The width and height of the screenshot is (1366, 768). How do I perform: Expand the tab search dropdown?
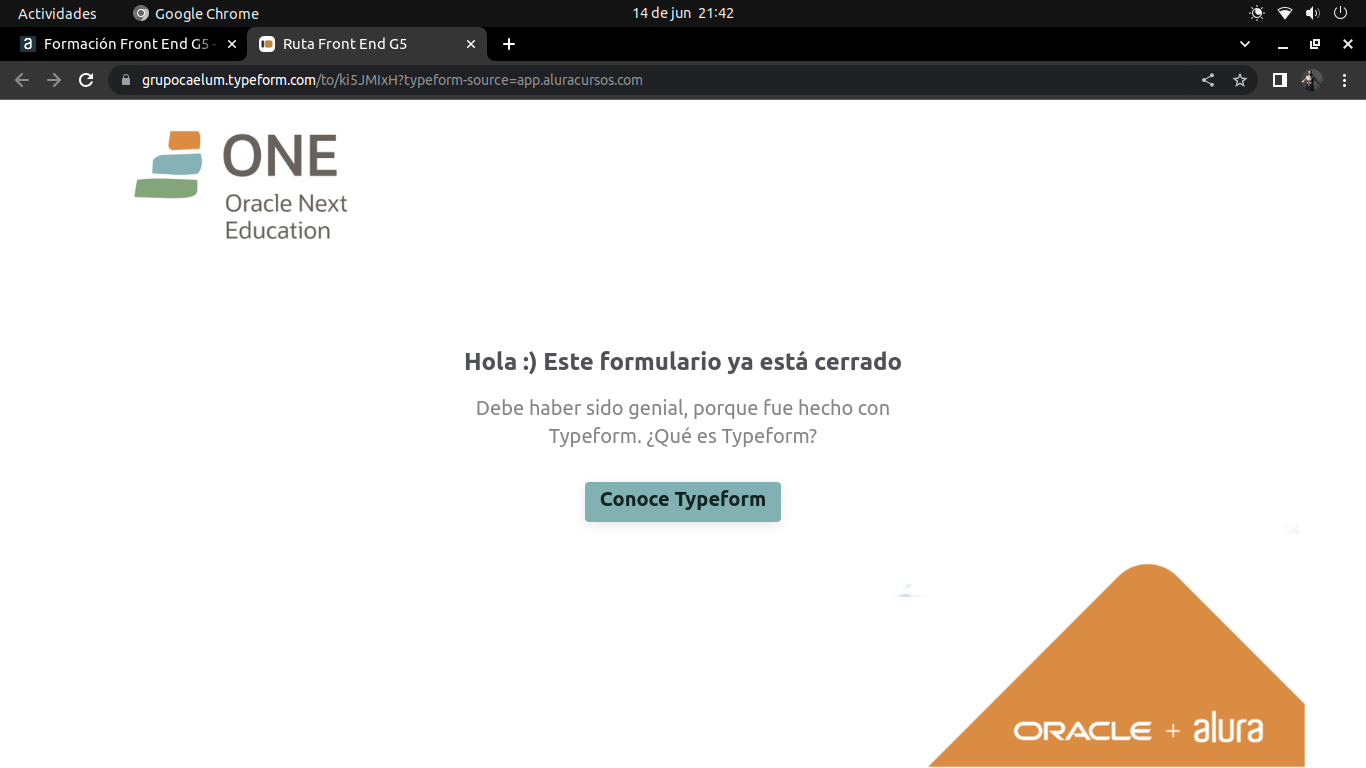[1245, 44]
